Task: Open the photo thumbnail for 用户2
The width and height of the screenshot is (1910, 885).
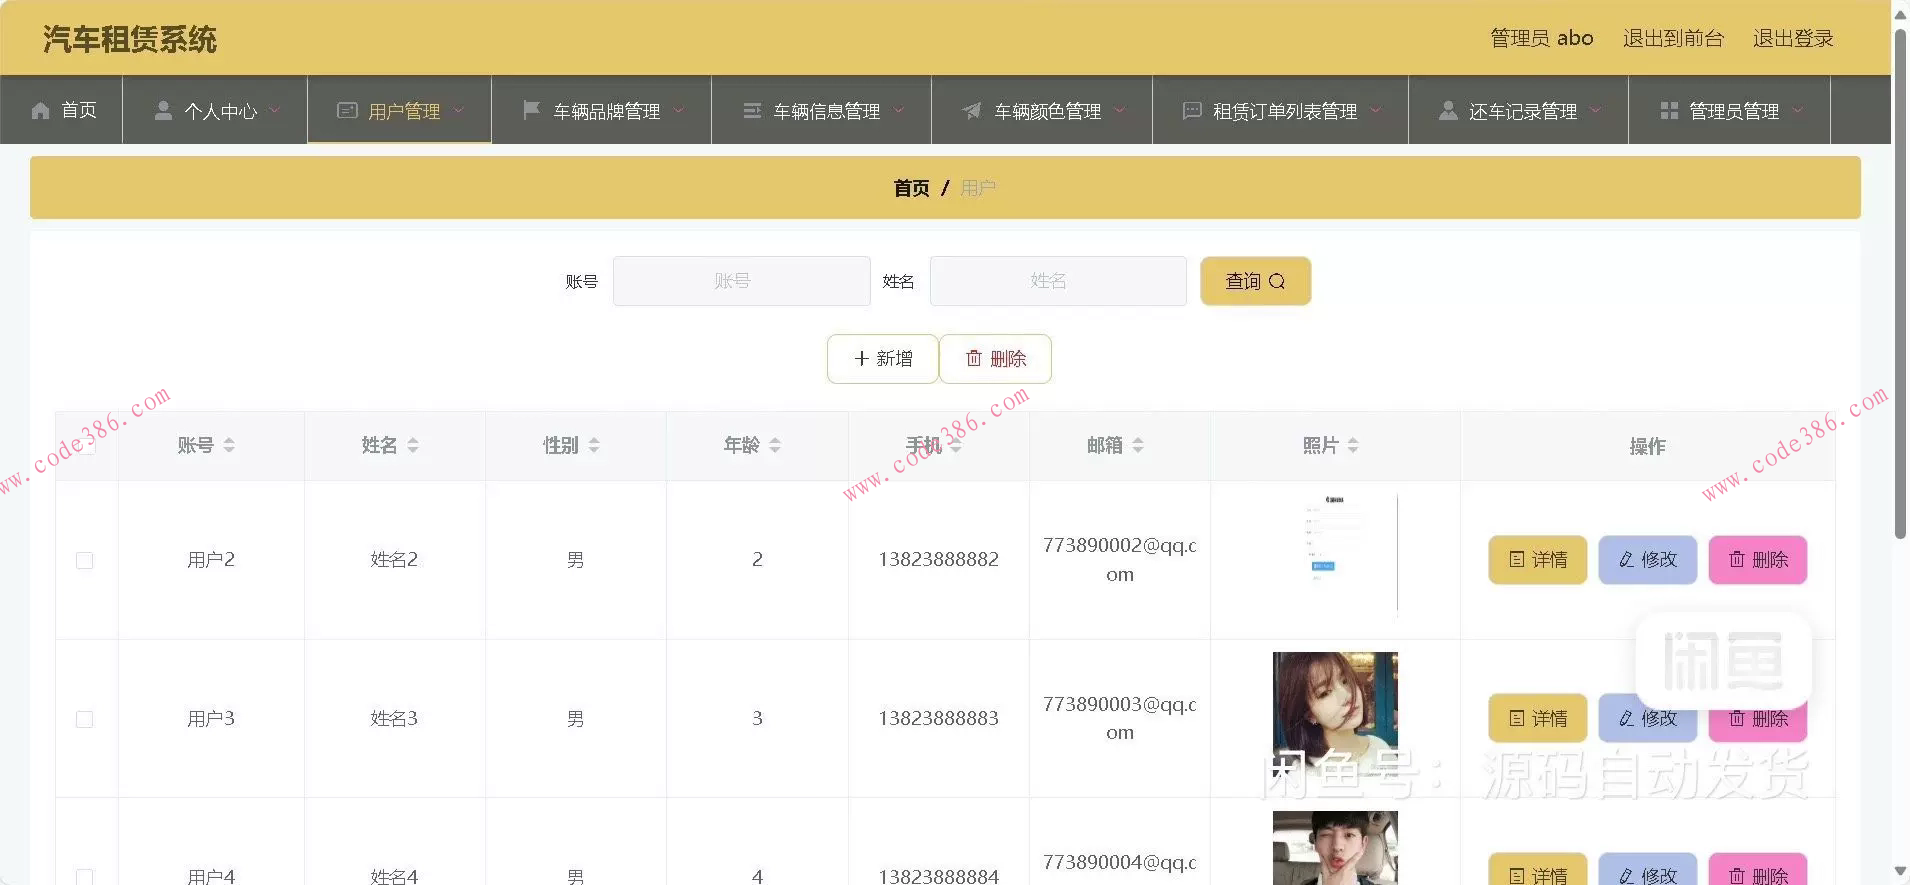Action: pyautogui.click(x=1335, y=555)
